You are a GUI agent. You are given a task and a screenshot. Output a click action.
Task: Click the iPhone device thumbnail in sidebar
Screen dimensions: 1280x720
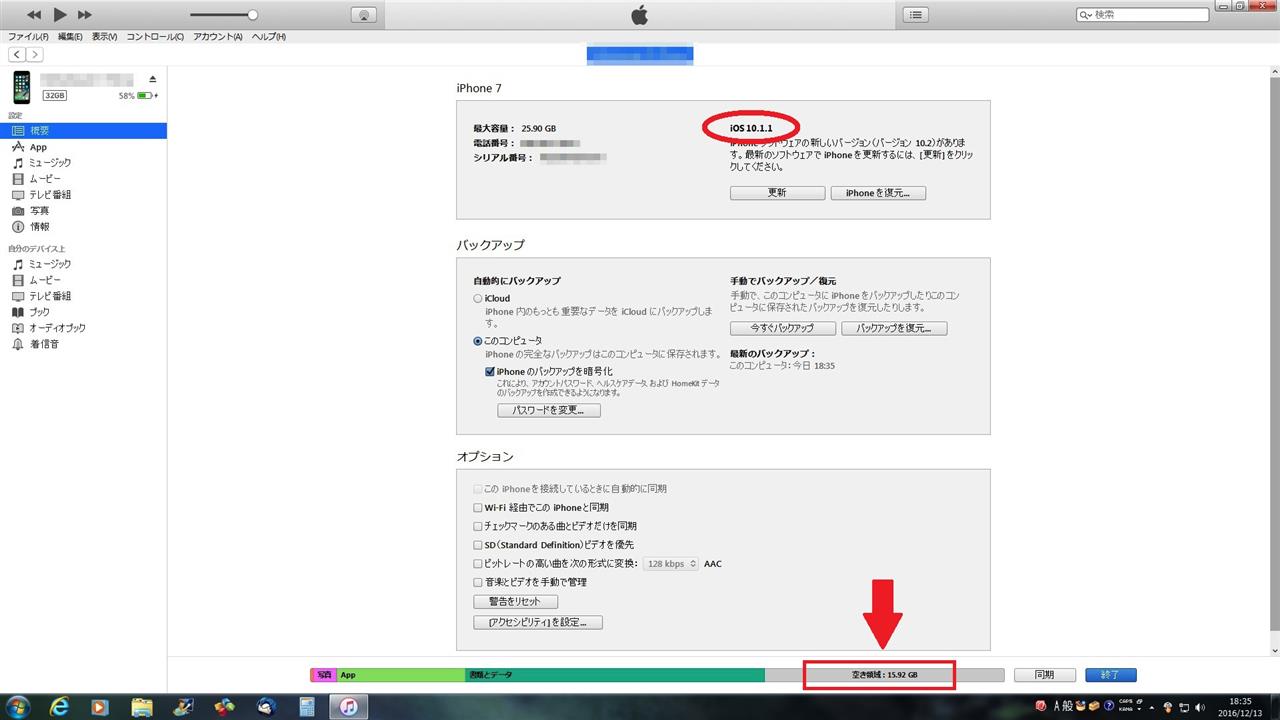click(21, 87)
